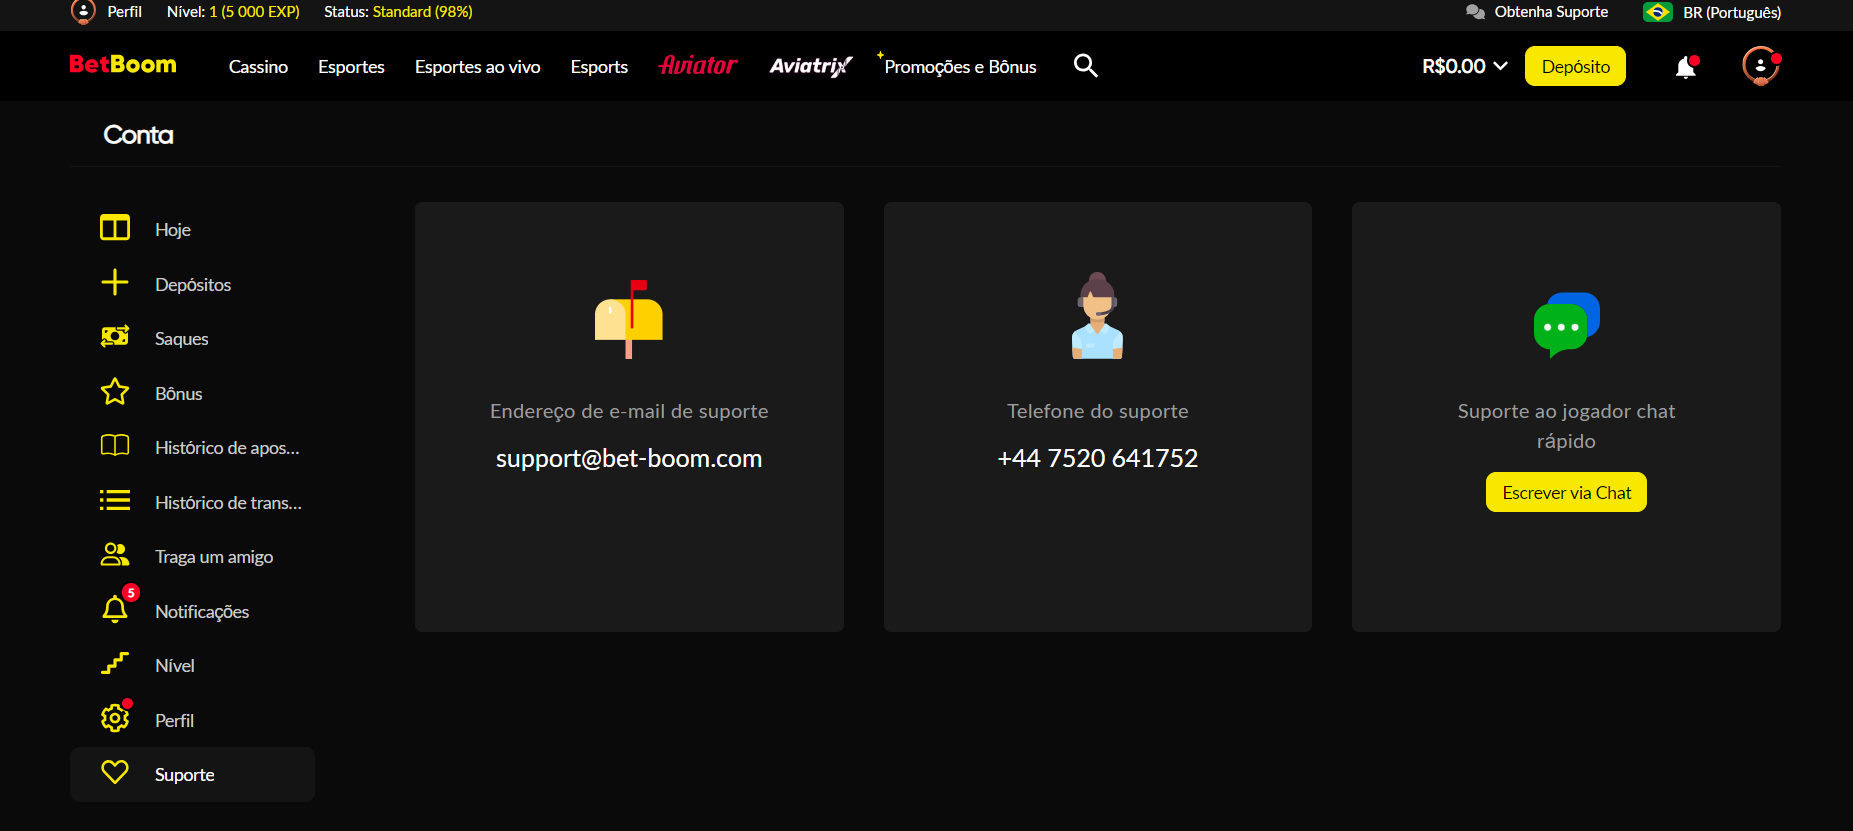Click the Obtenha Suporte link

1551,12
